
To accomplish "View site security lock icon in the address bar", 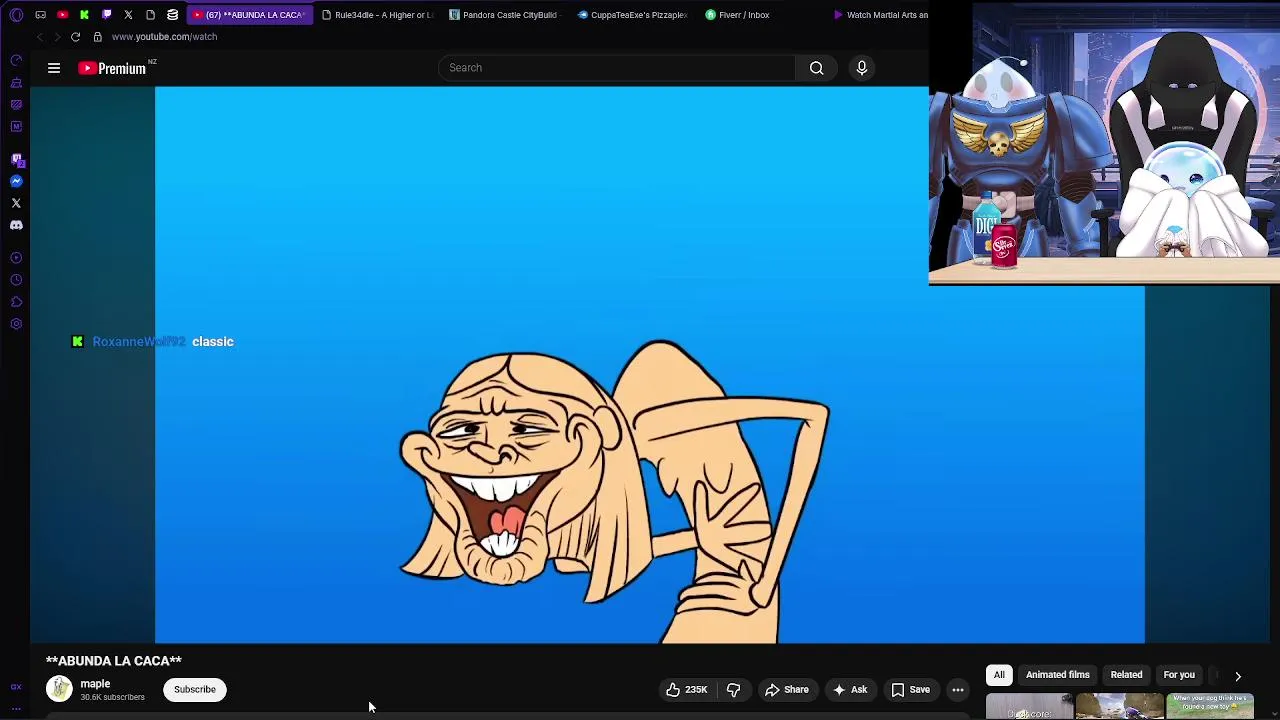I will 97,37.
